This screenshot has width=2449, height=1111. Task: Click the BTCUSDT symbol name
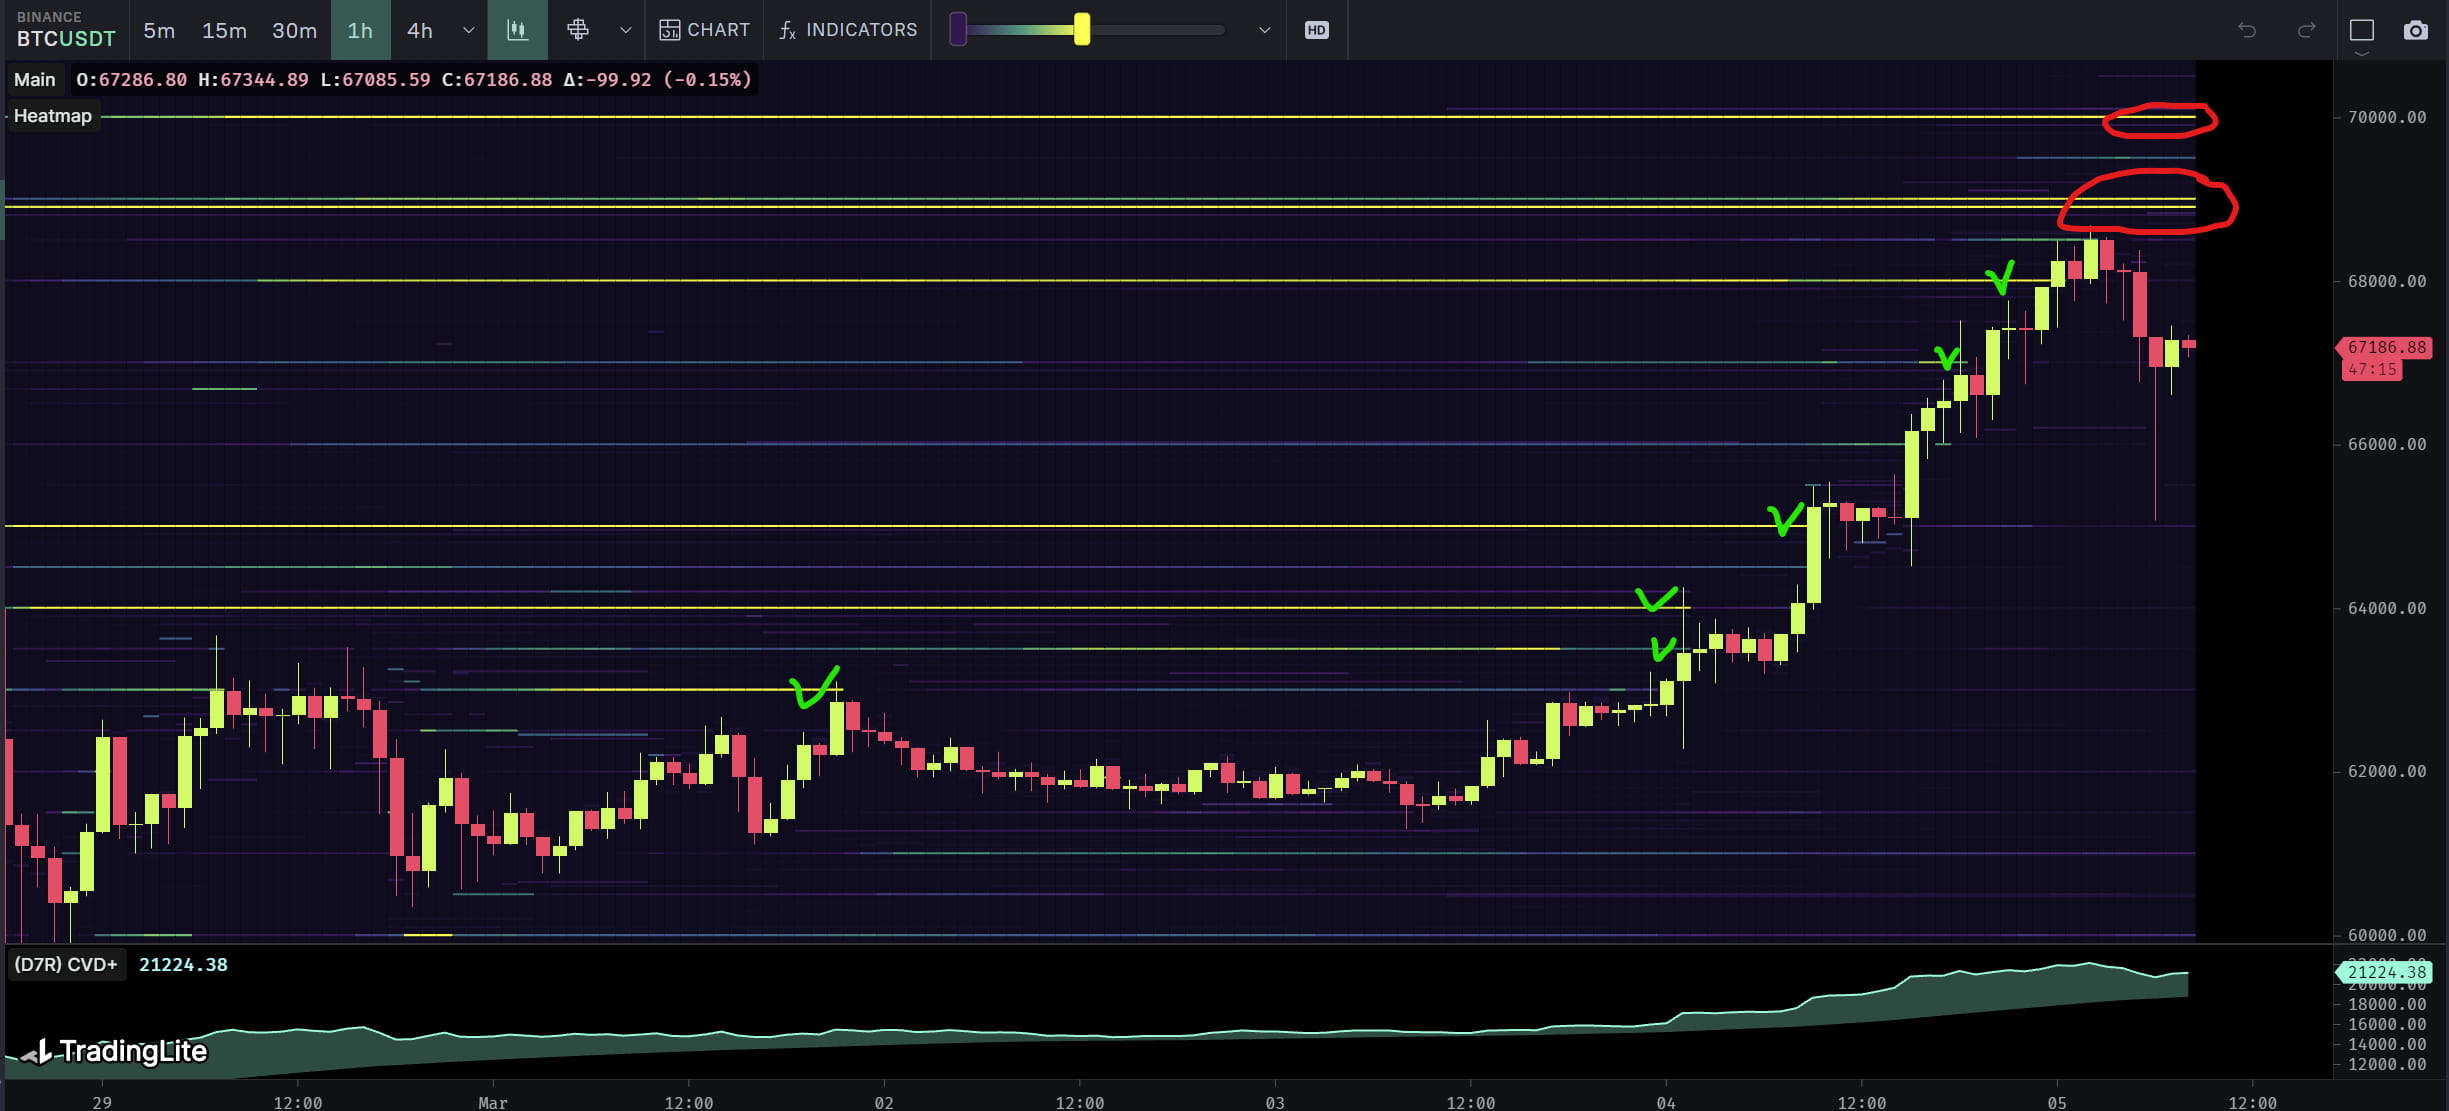tap(65, 39)
